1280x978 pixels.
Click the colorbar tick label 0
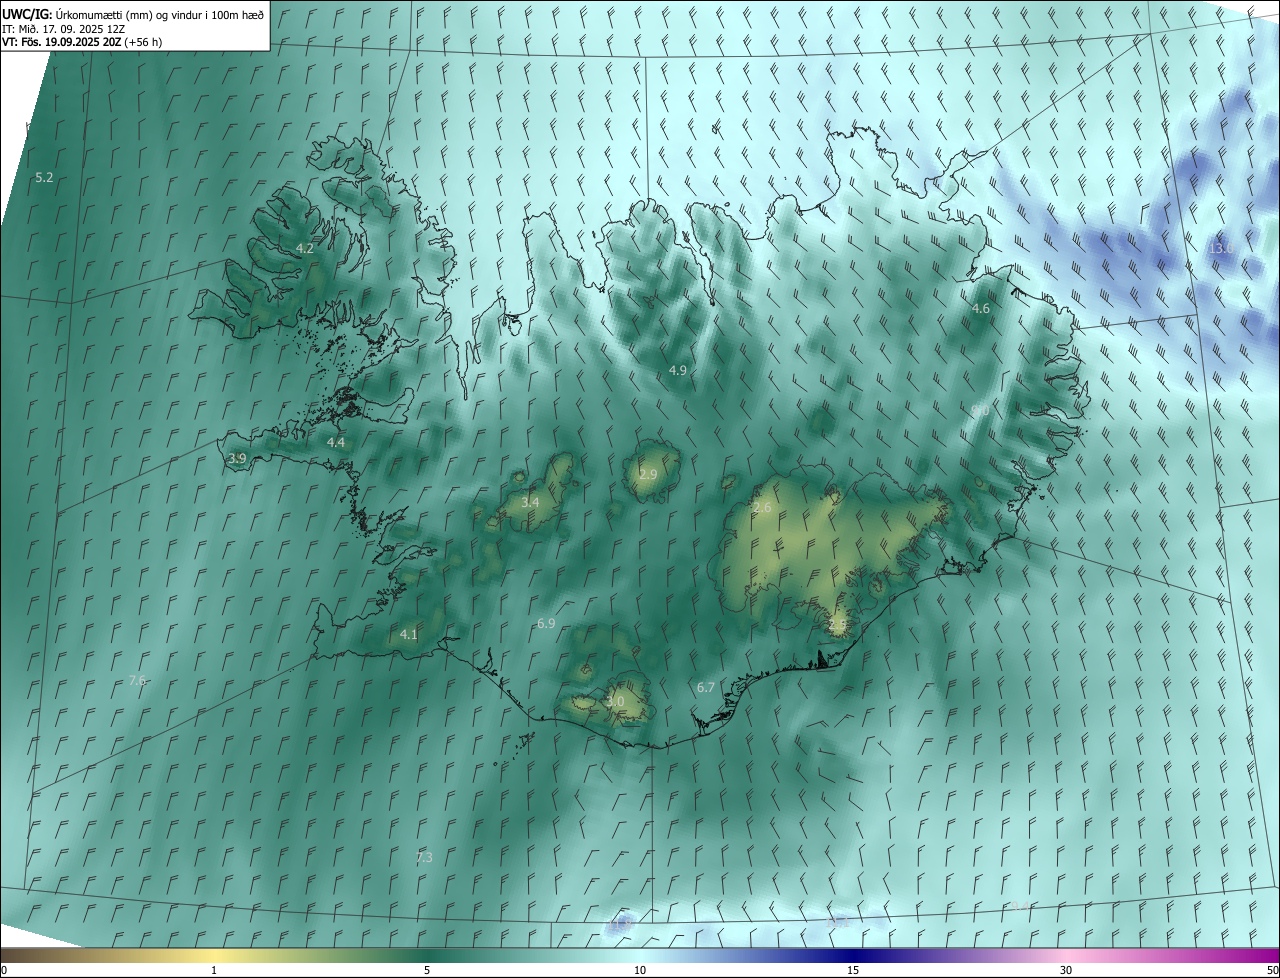4,970
